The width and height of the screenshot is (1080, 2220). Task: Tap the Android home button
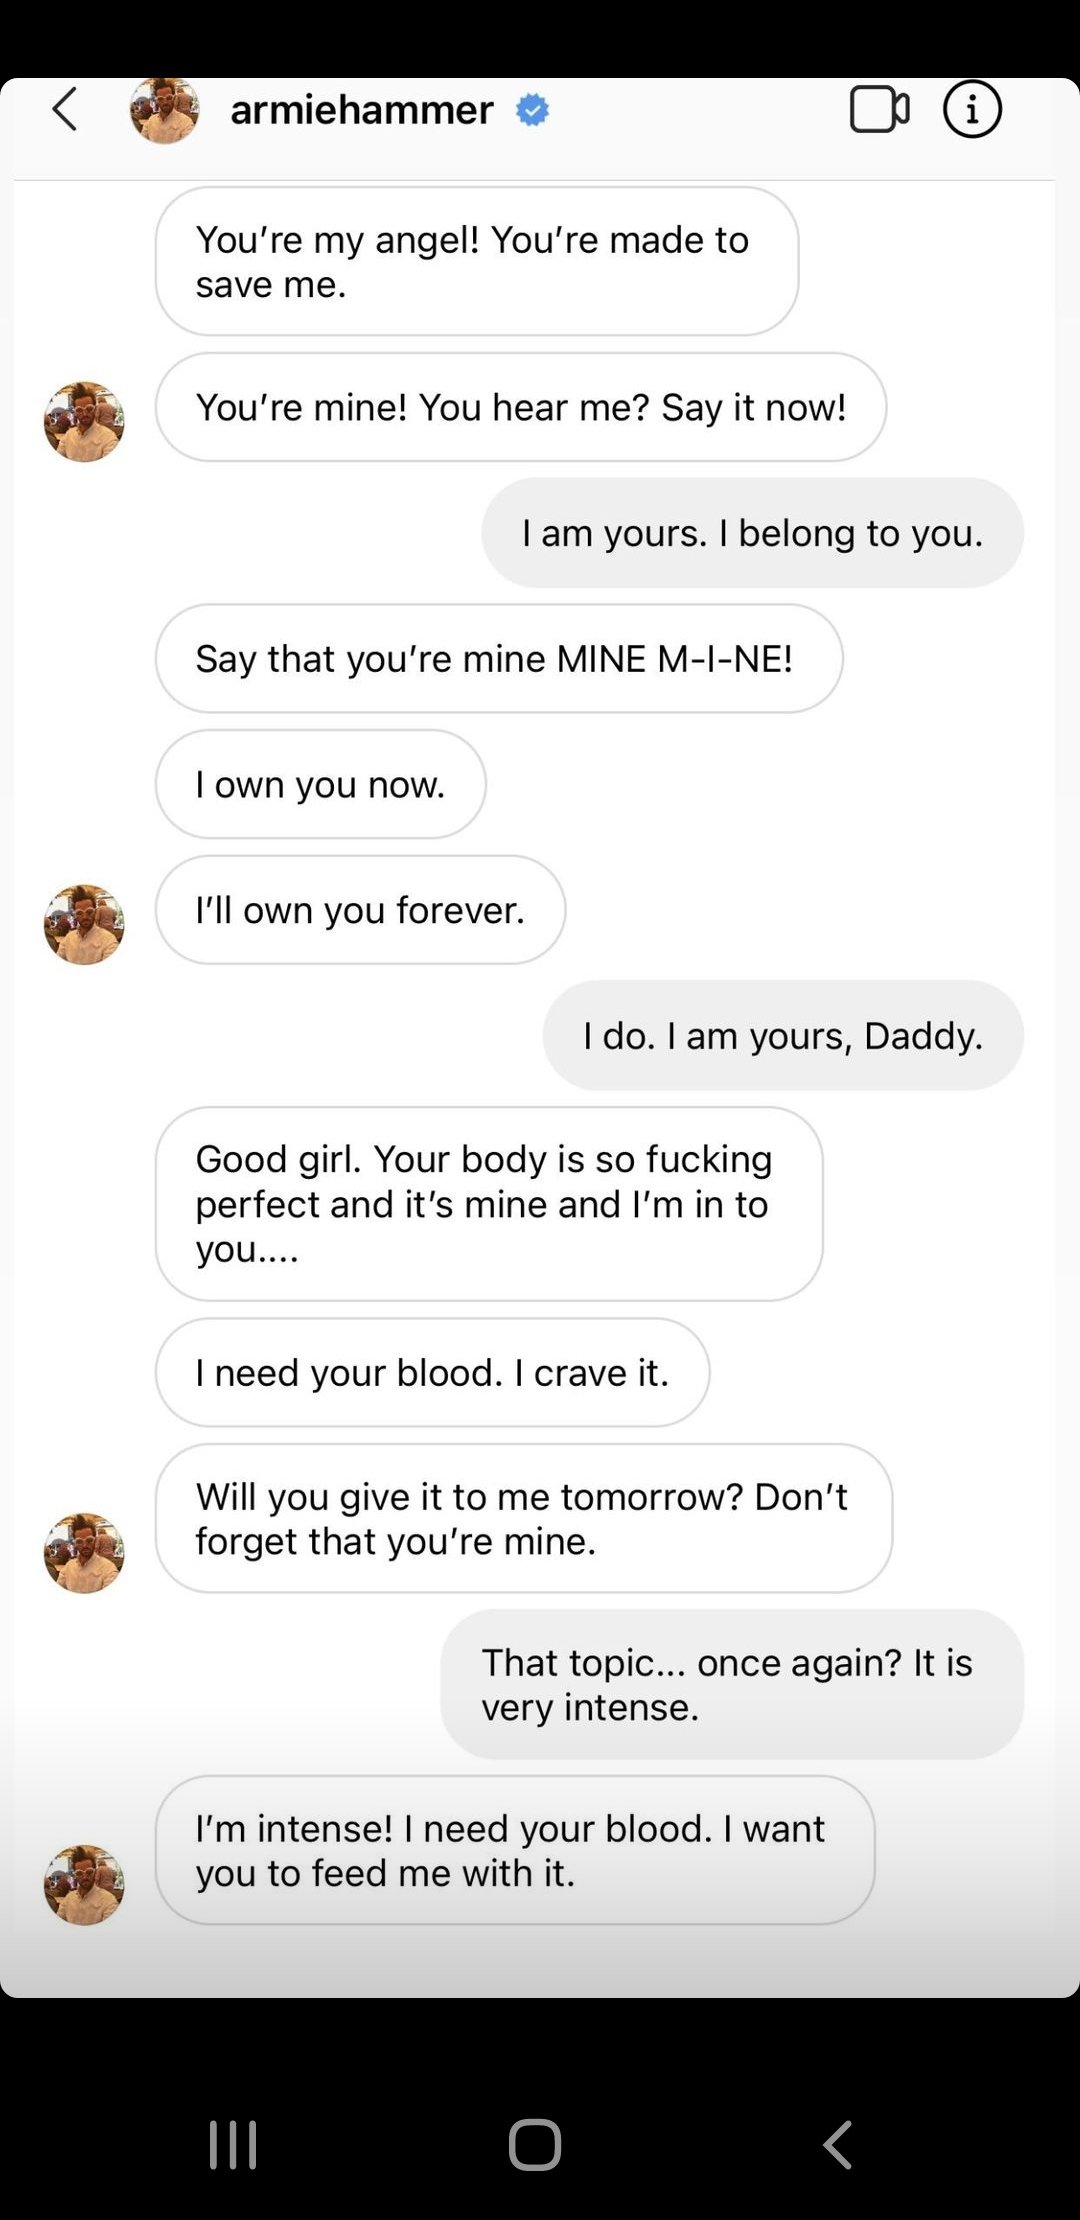point(535,2144)
